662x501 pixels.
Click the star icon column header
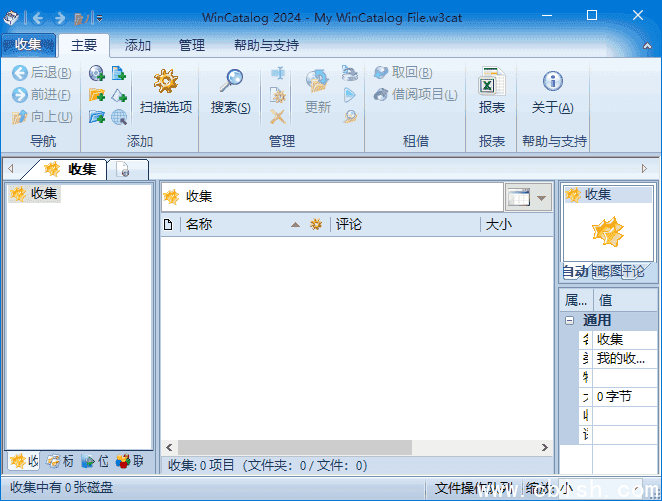316,225
